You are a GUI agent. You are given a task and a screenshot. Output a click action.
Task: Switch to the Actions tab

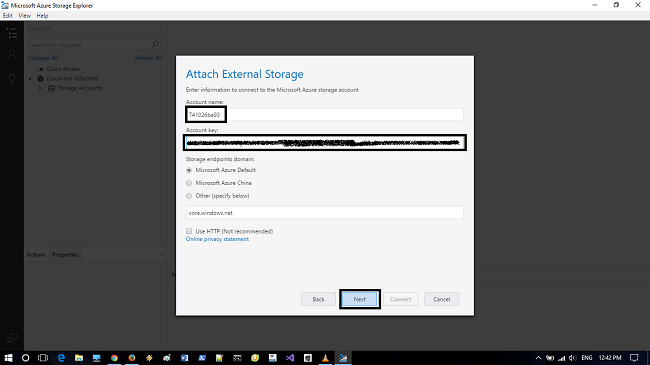[x=36, y=255]
